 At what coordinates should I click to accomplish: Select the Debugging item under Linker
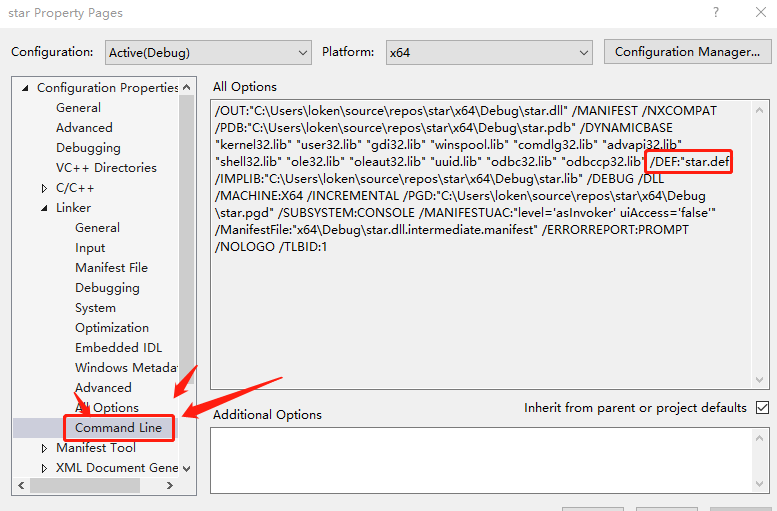(x=107, y=288)
